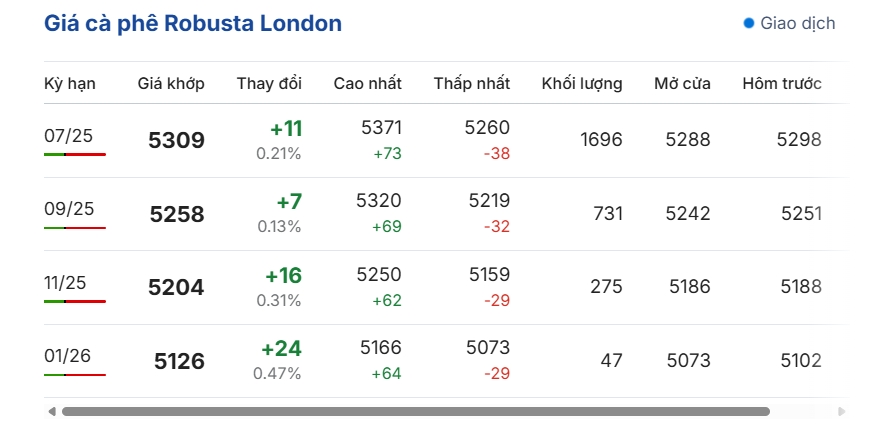The width and height of the screenshot is (888, 435).
Task: Select the 01/26 contract term
Action: pos(67,356)
